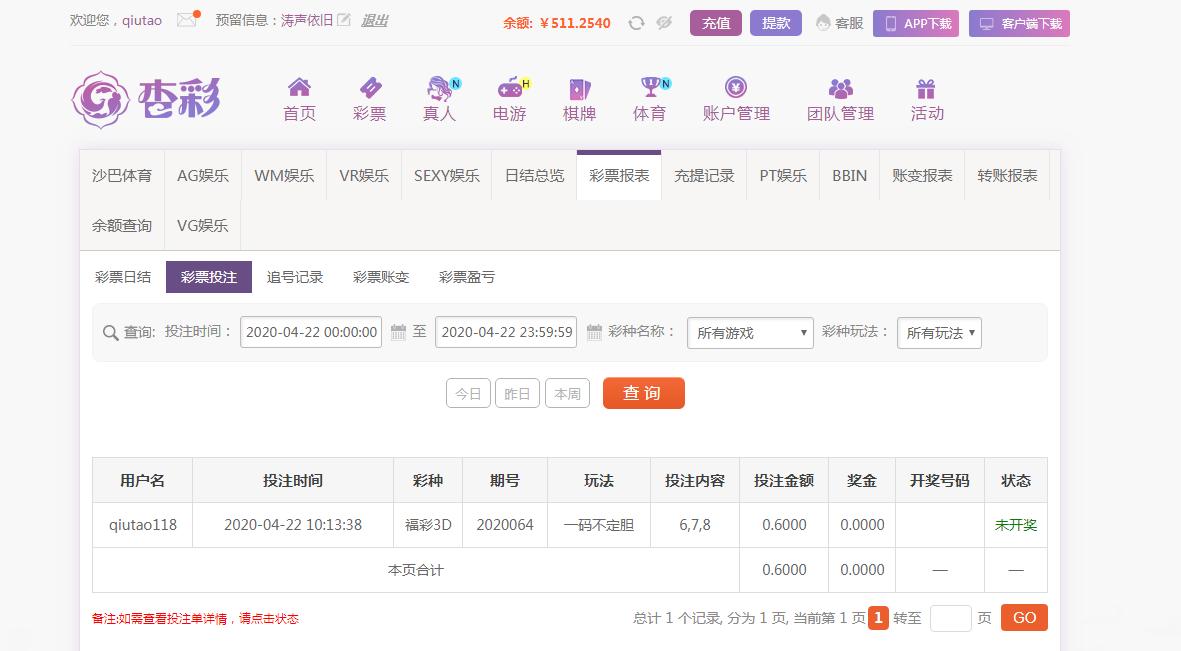
Task: Switch to the WM娱乐 tab
Action: coord(284,176)
